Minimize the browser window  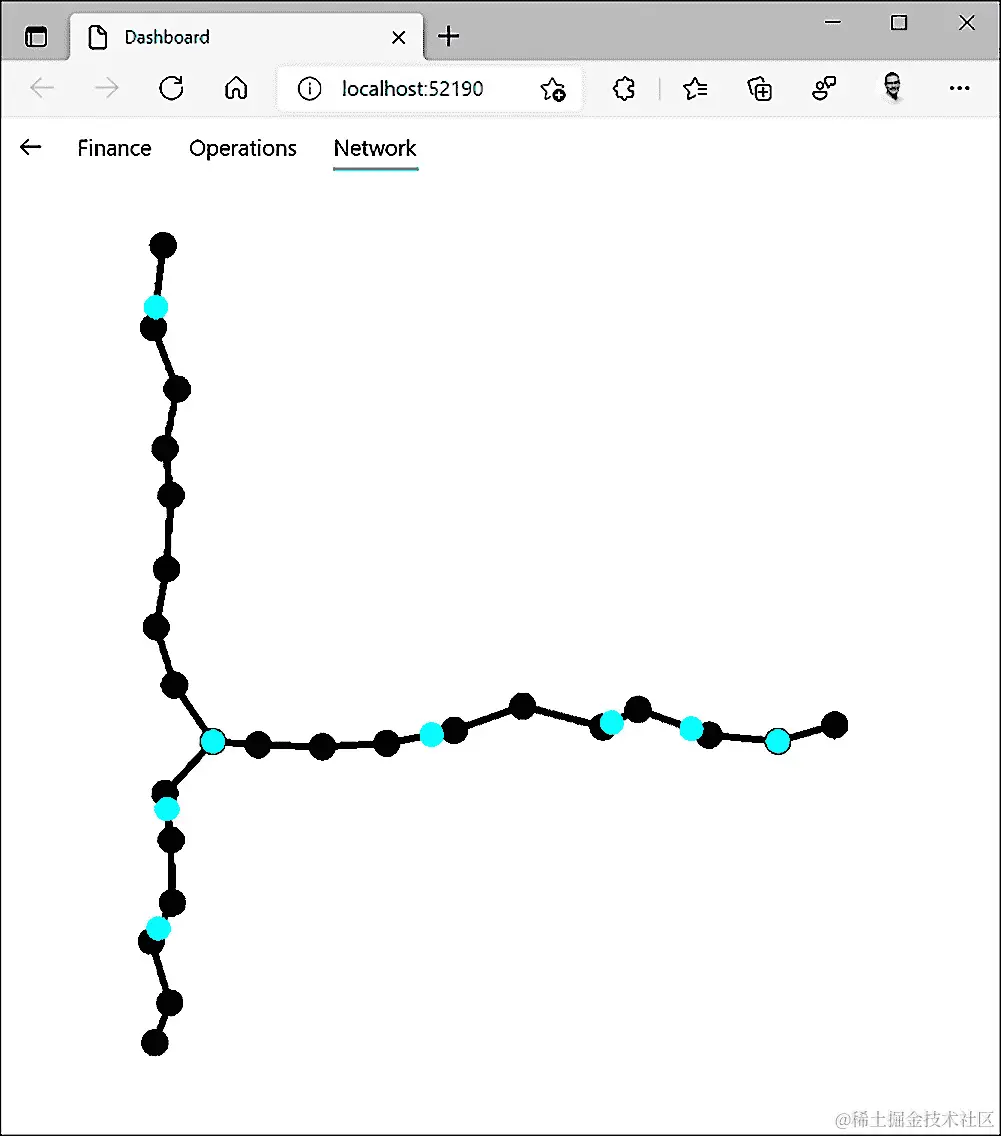833,22
